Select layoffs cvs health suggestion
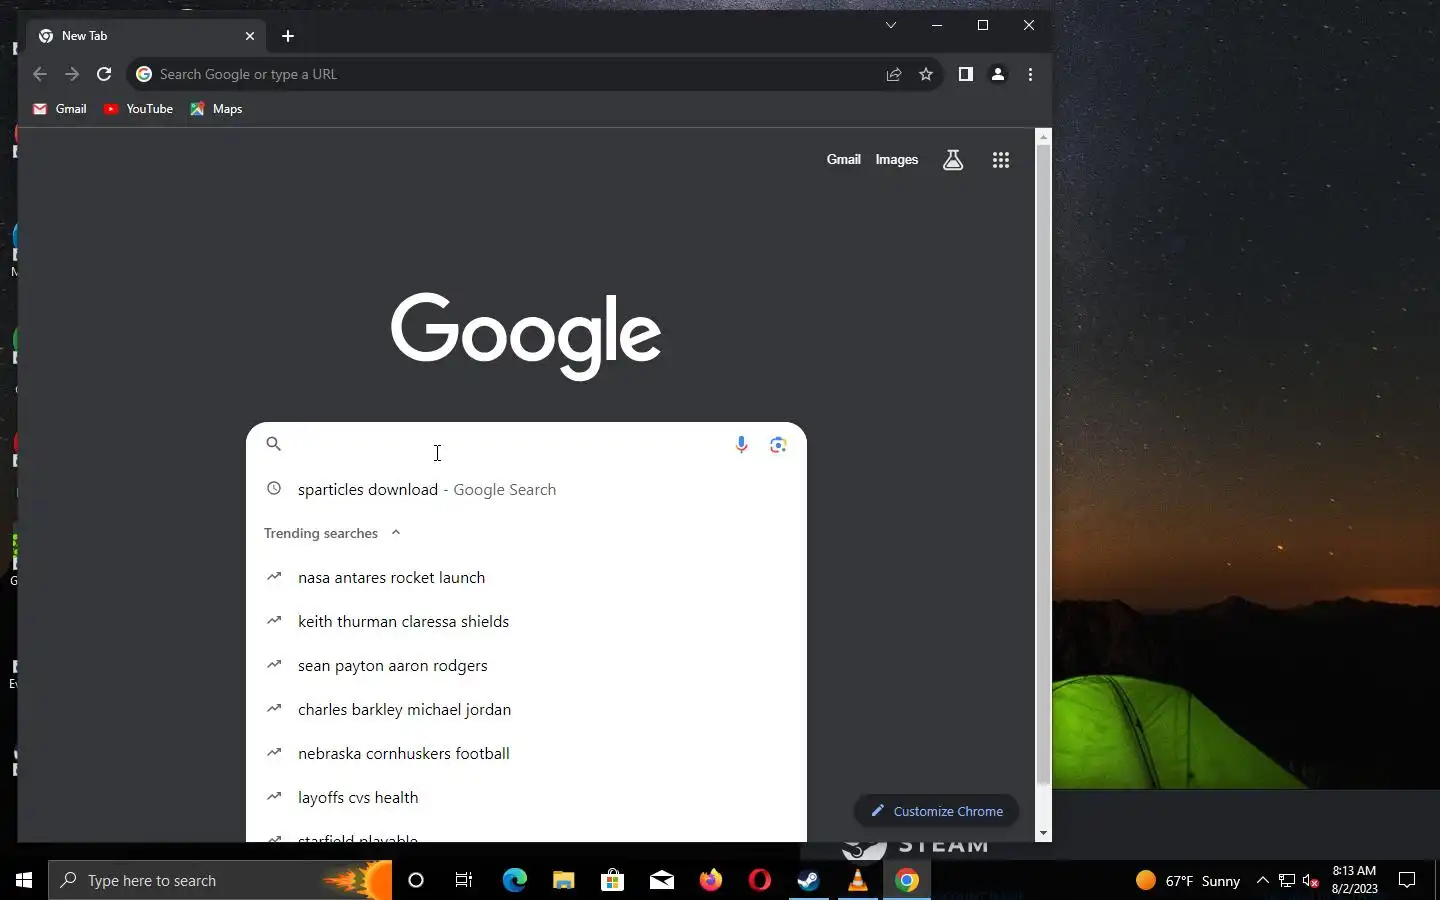1440x900 pixels. 526,797
